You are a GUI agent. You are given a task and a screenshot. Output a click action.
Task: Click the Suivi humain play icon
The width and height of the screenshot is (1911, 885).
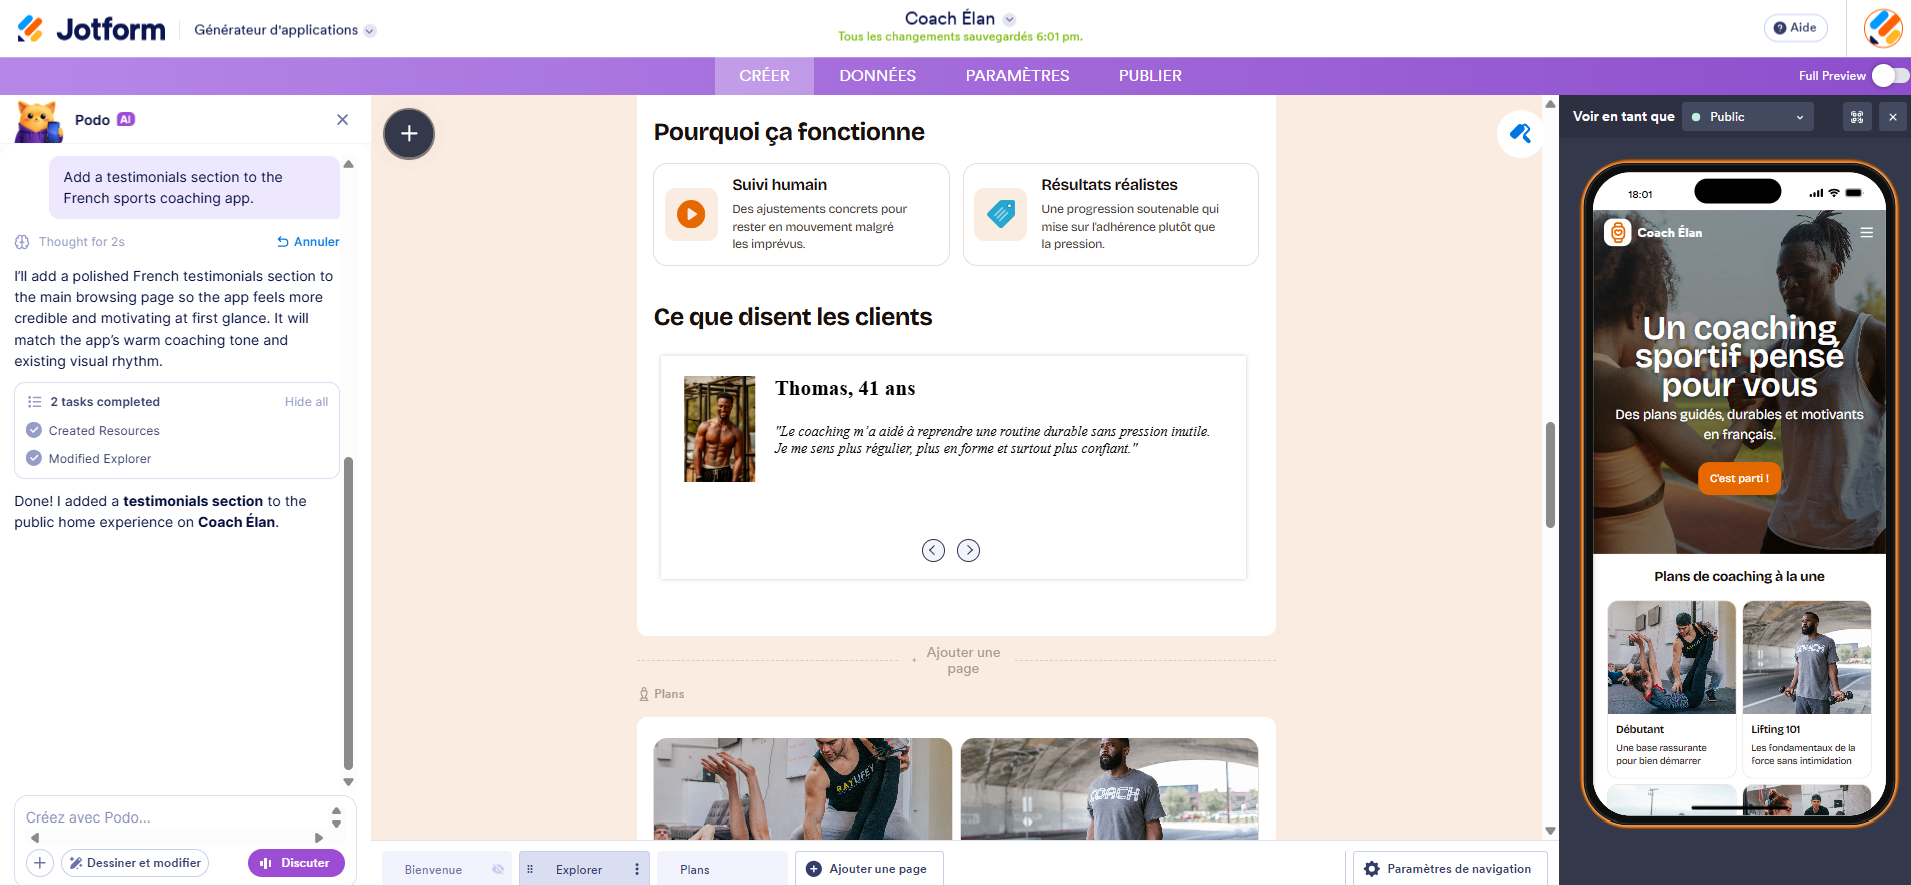691,214
